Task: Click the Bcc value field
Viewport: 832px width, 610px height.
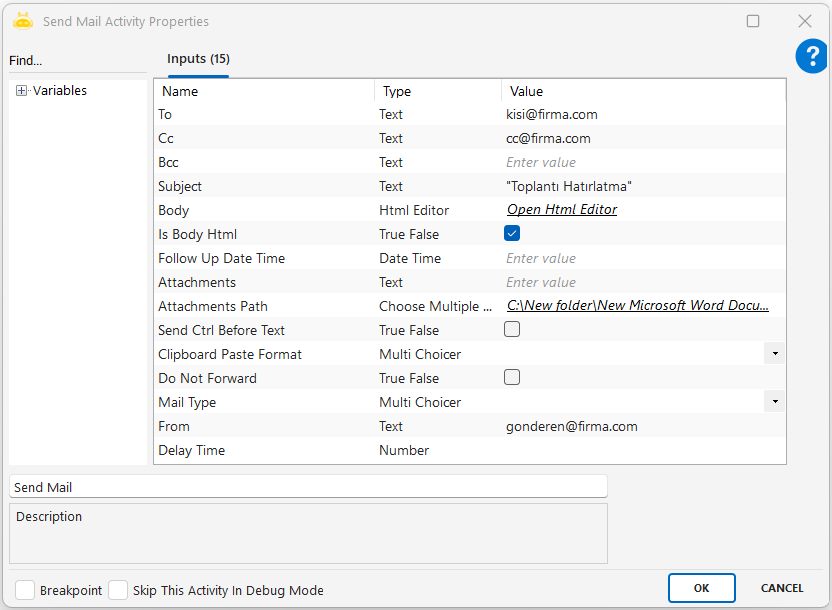Action: pyautogui.click(x=640, y=162)
